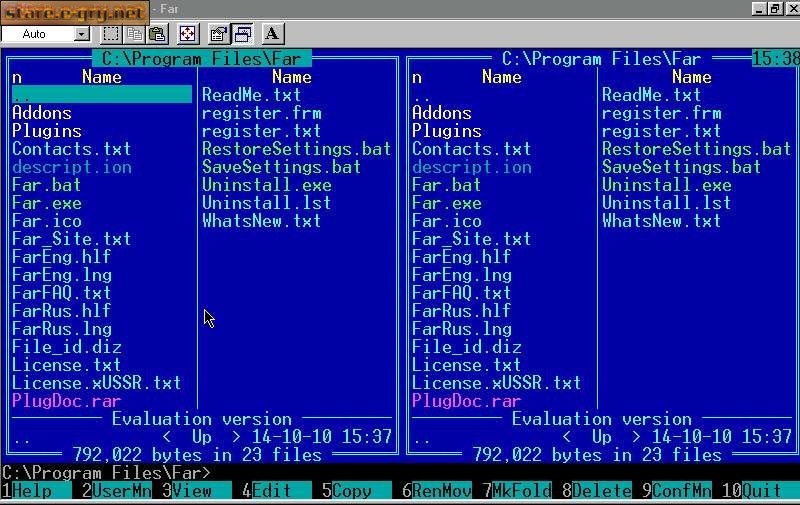This screenshot has width=800, height=505.
Task: Select the highlighted '..' entry in the left panel
Action: pyautogui.click(x=102, y=95)
